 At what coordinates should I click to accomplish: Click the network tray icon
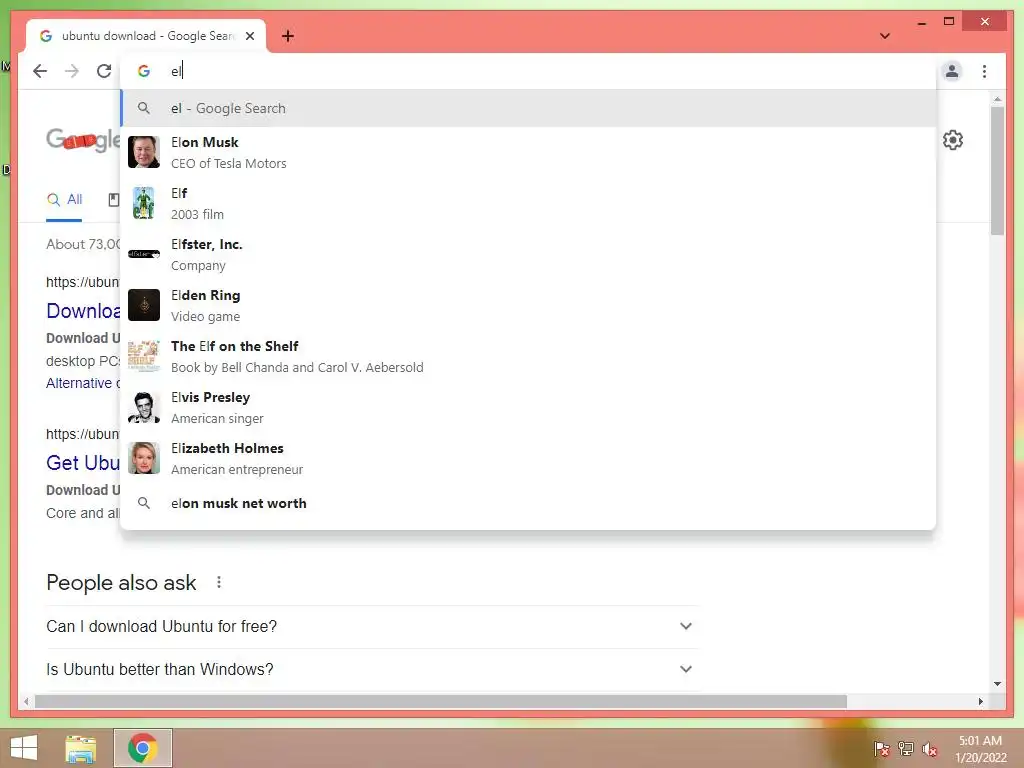pos(906,749)
